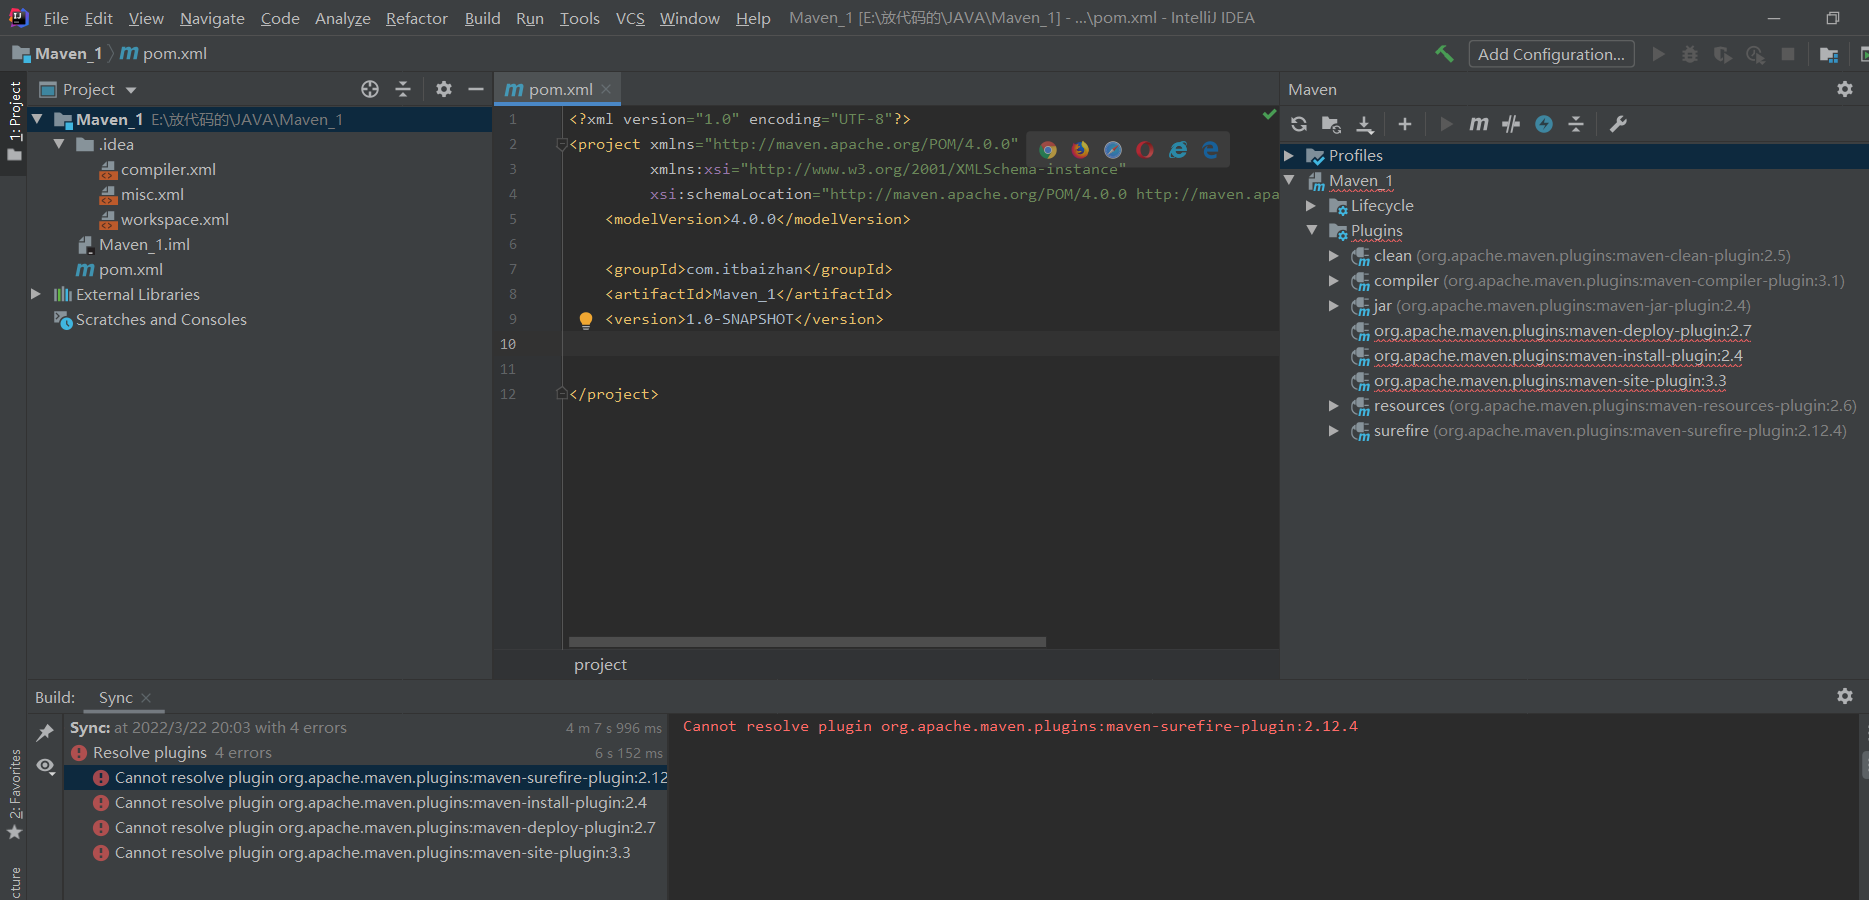
Task: Open pom.xml in Chrome browser icon
Action: [1048, 150]
